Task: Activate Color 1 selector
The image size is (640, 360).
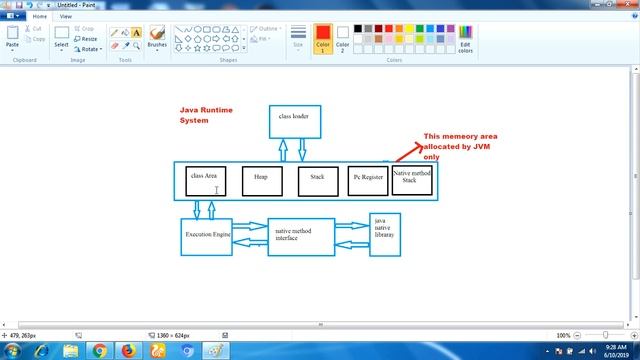Action: coord(322,39)
